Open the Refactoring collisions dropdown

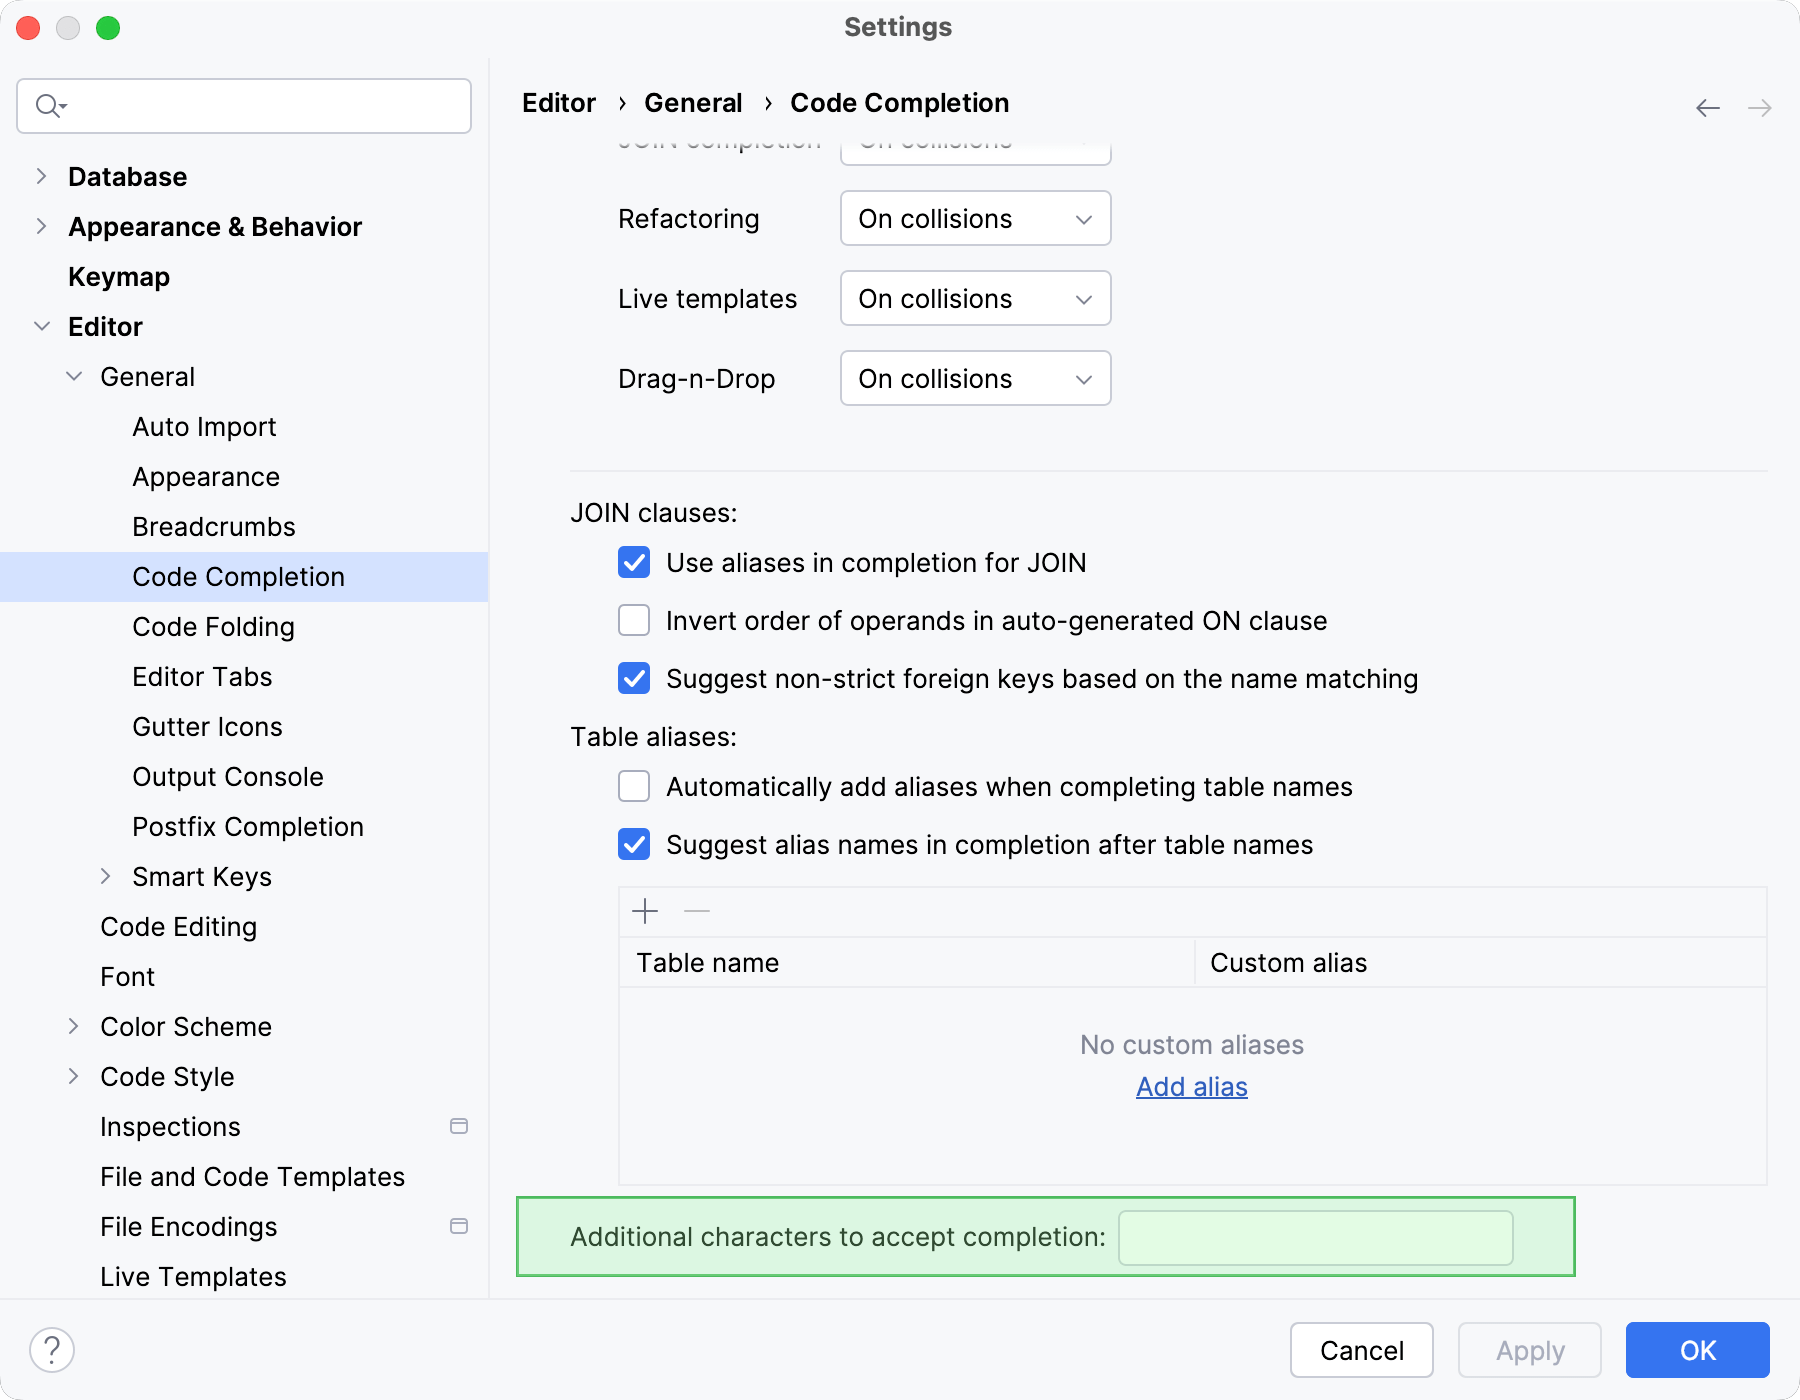[975, 218]
